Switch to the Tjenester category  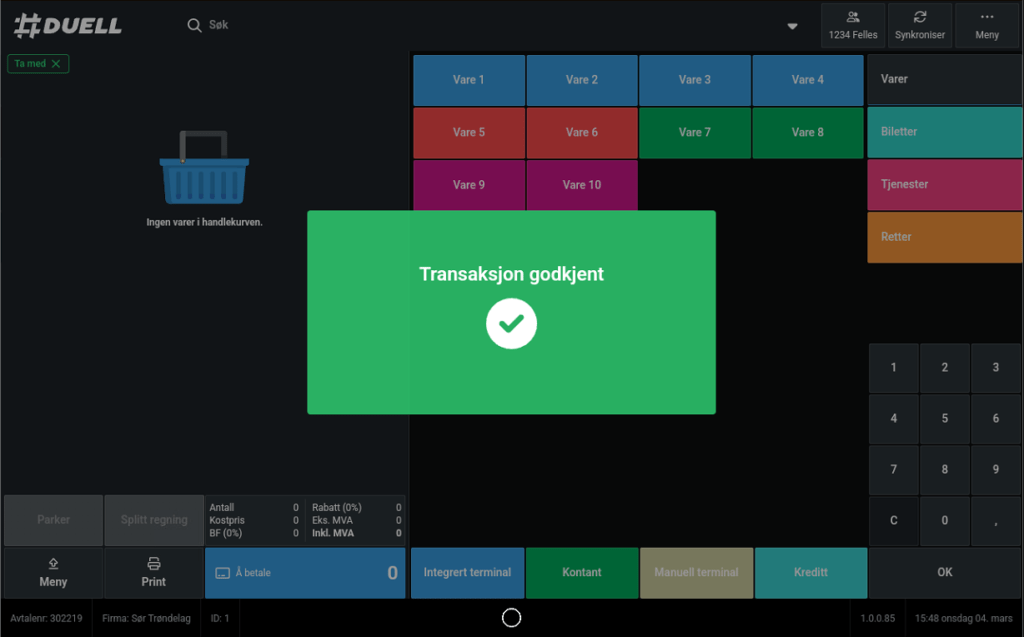pos(943,185)
